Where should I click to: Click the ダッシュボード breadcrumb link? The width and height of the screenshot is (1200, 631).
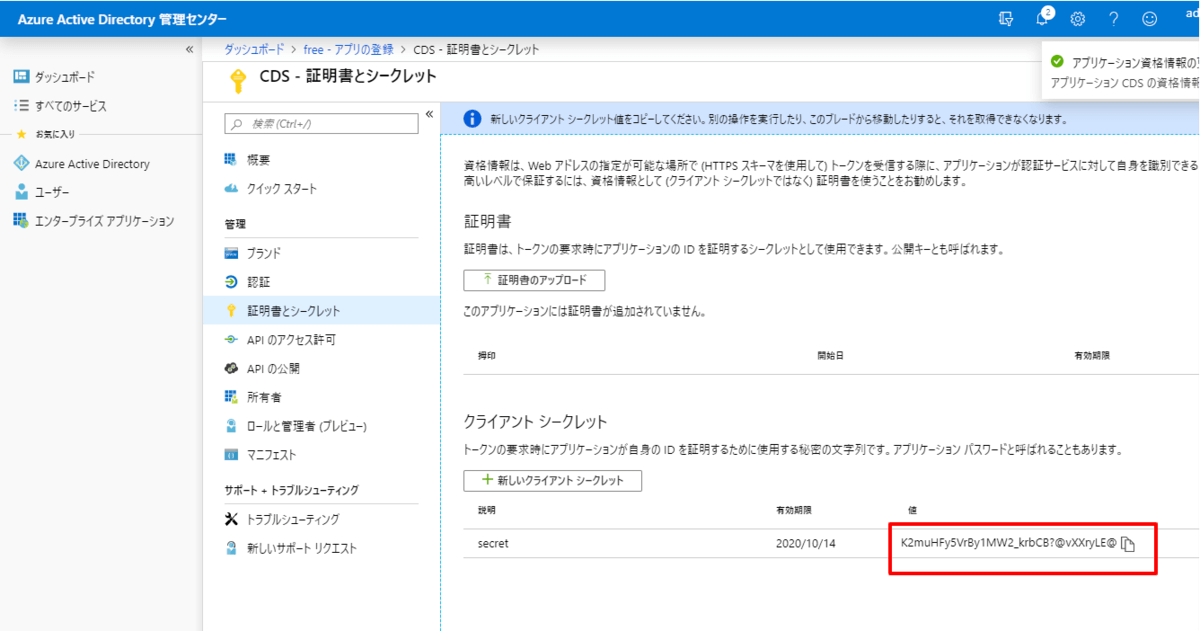click(x=253, y=49)
